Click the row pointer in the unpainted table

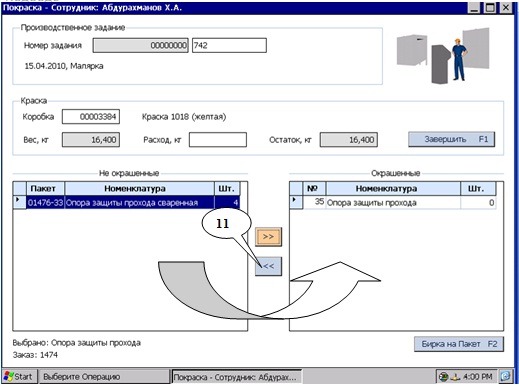coord(19,202)
